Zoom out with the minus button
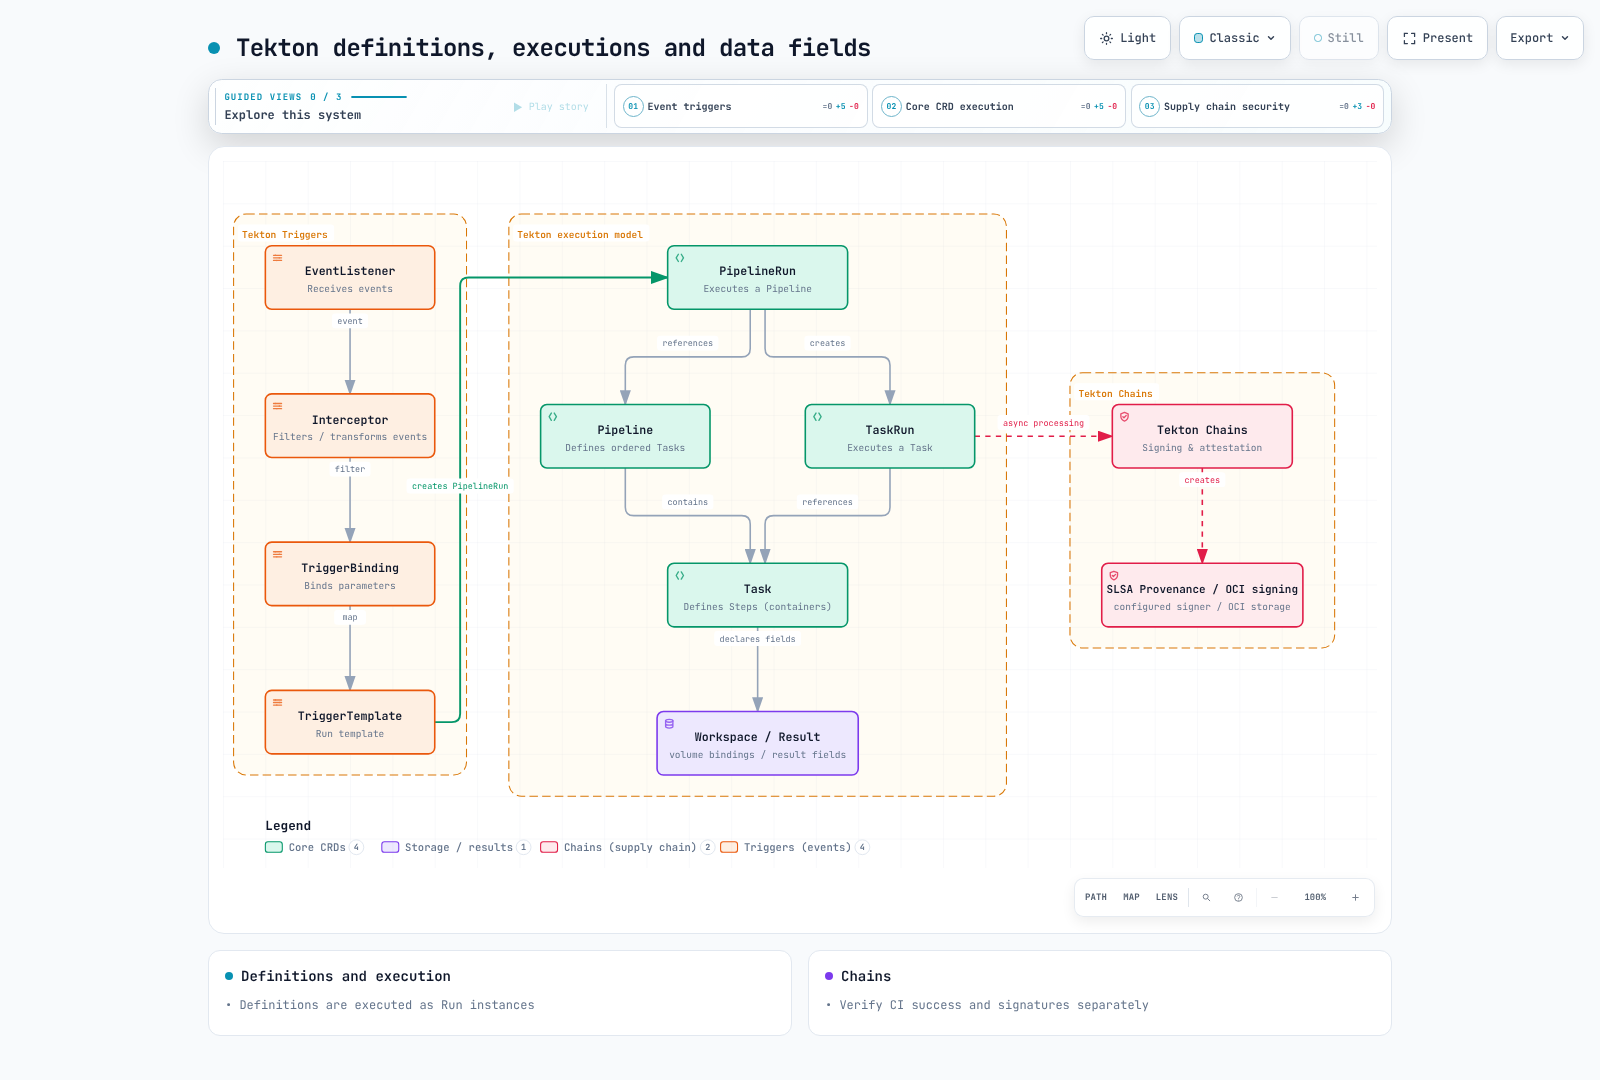This screenshot has height=1080, width=1600. (x=1275, y=897)
